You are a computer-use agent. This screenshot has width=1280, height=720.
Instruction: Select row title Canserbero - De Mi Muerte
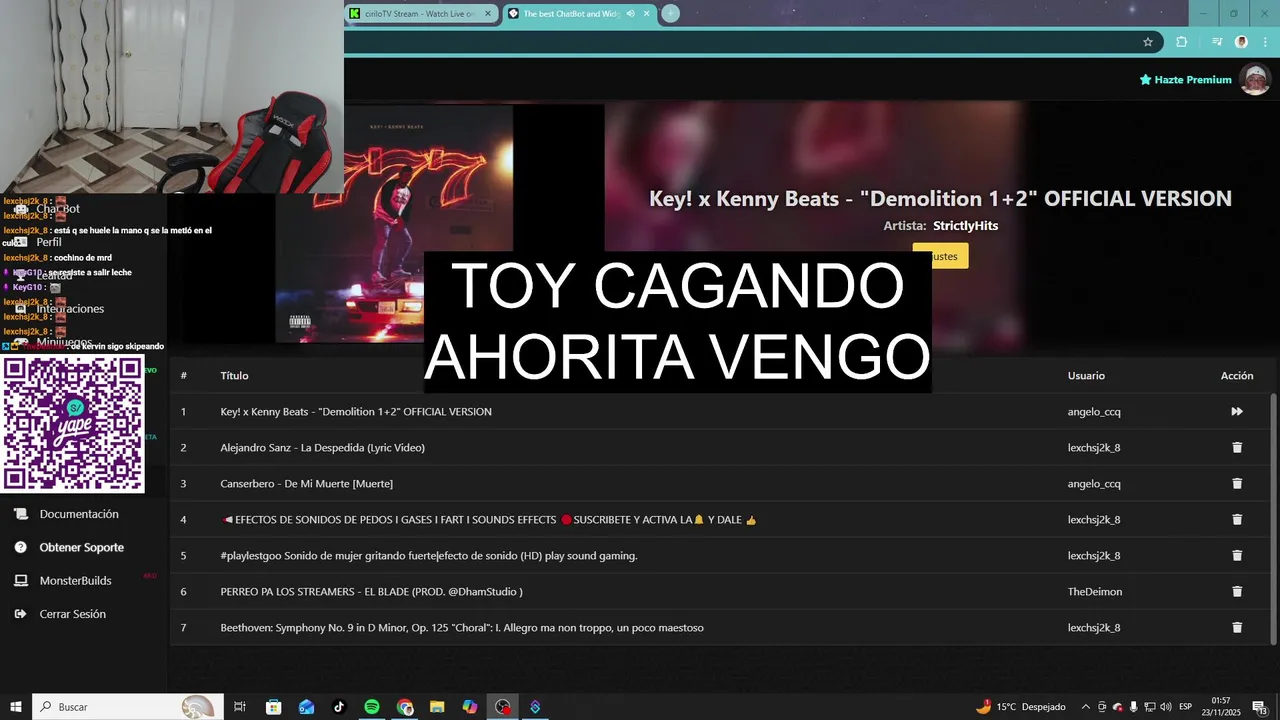click(x=306, y=483)
